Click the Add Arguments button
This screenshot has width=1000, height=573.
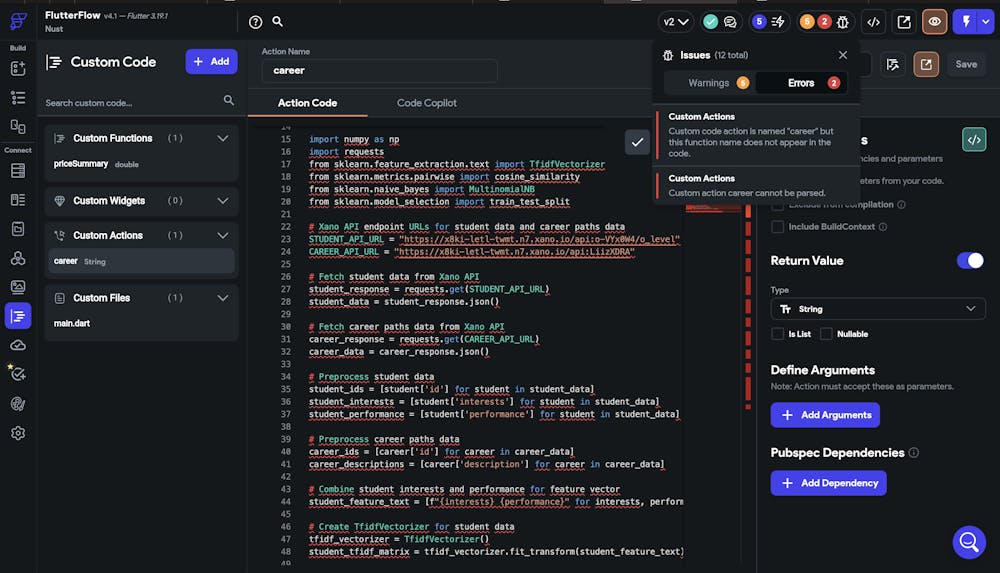coord(825,415)
